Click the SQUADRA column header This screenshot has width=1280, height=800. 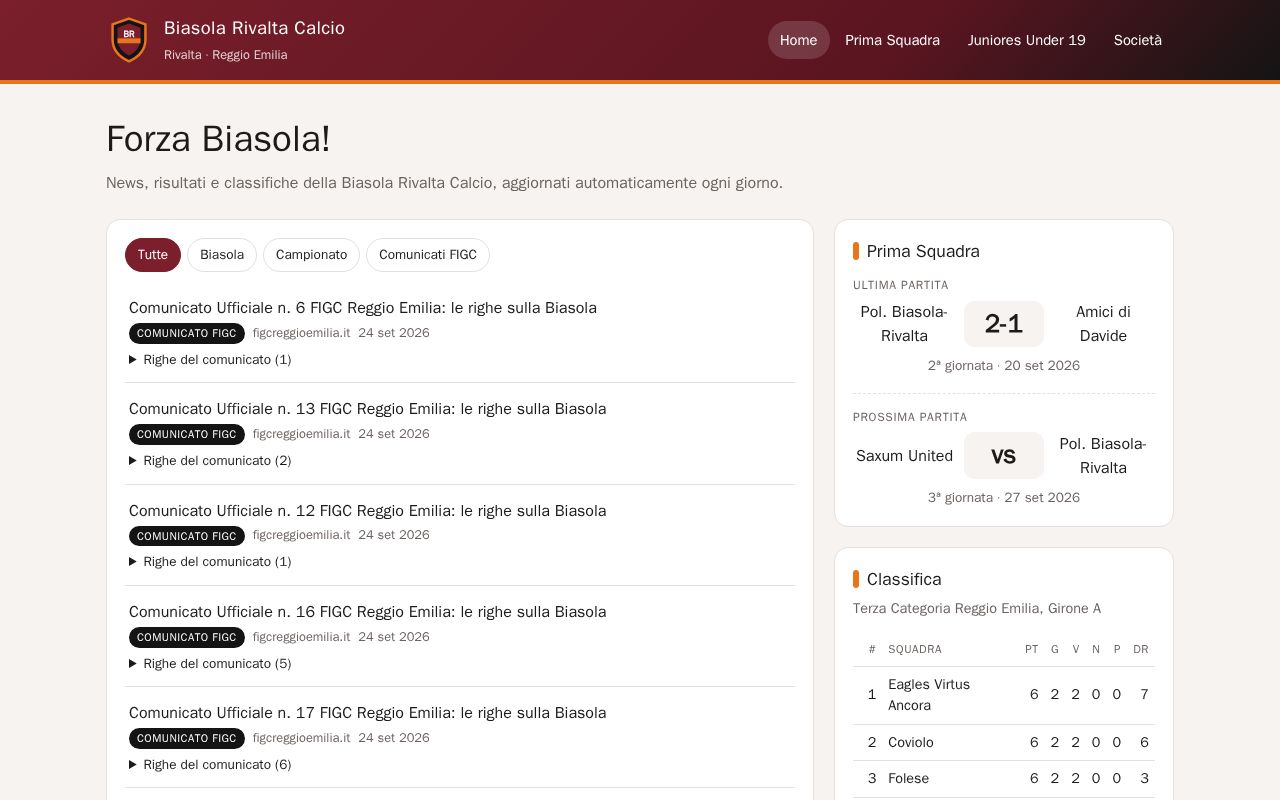point(915,649)
